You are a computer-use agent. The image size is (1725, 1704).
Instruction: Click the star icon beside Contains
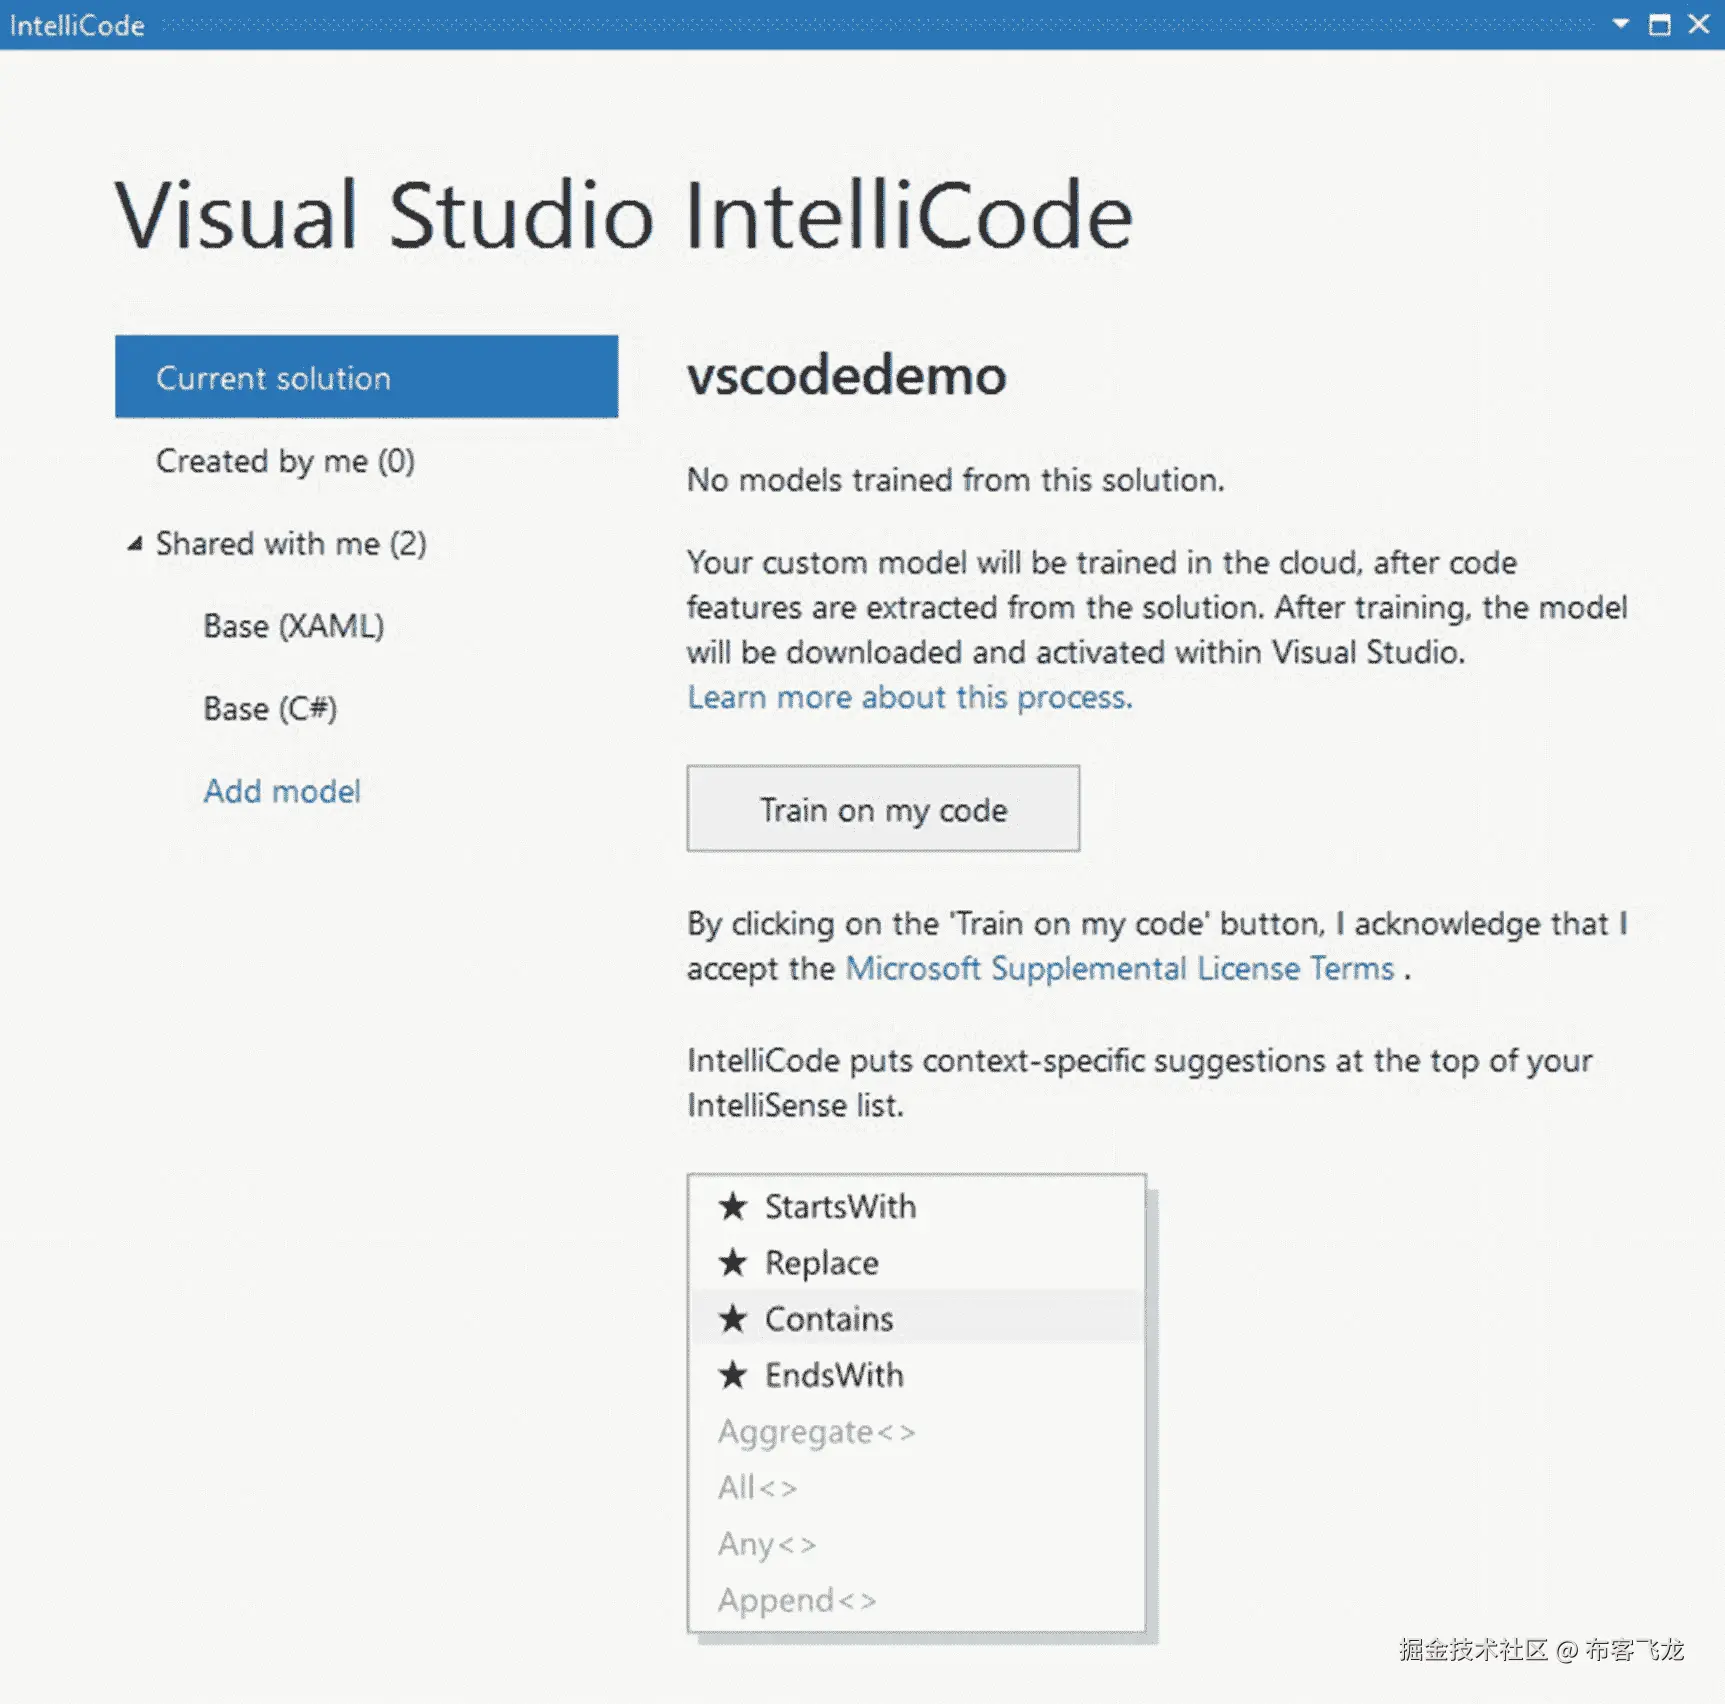click(x=733, y=1318)
